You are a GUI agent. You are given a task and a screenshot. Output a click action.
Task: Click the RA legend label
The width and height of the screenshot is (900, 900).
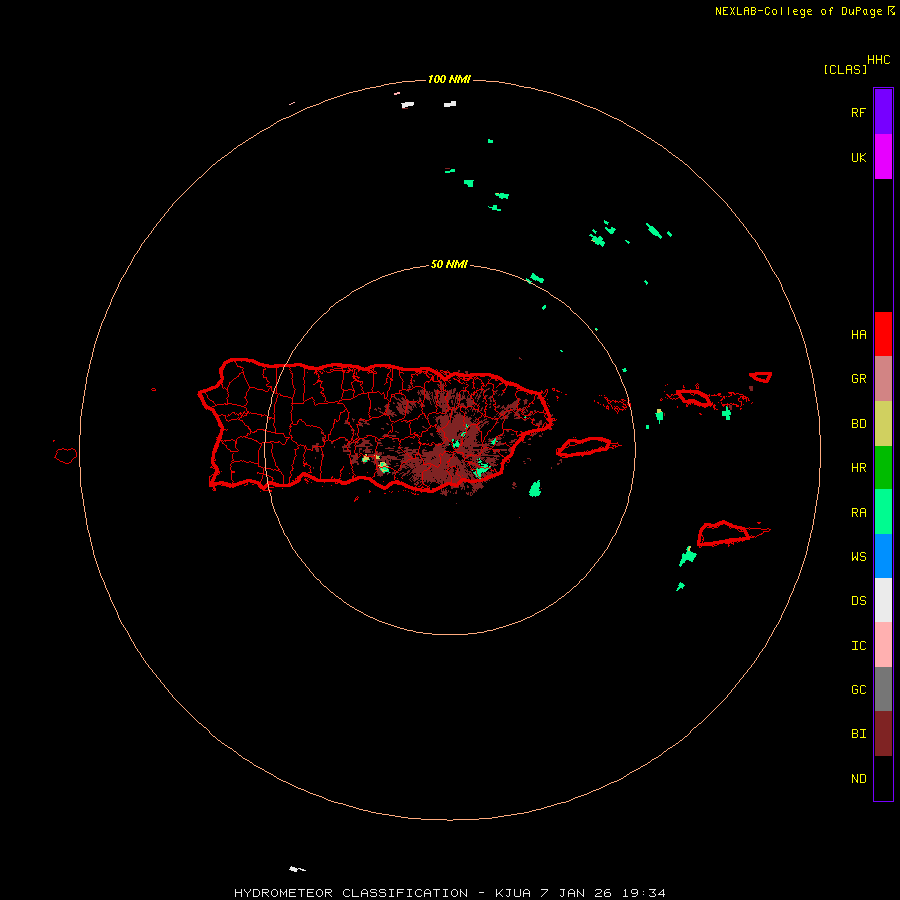858,513
